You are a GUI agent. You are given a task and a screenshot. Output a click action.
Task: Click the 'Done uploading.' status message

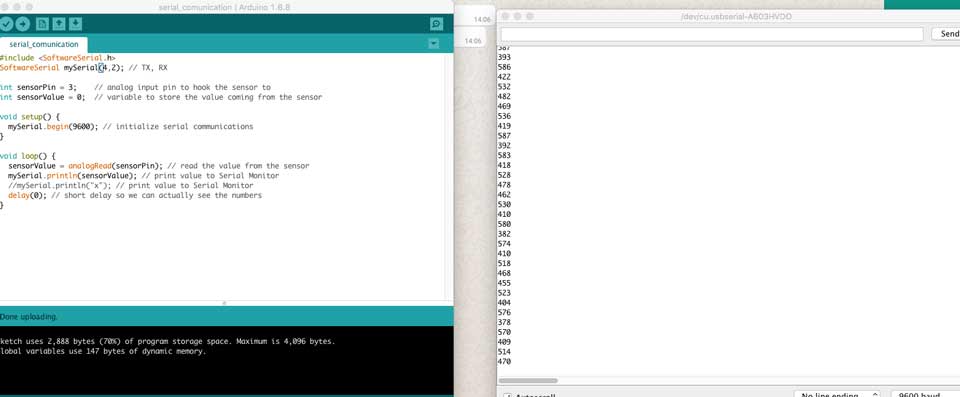point(29,317)
